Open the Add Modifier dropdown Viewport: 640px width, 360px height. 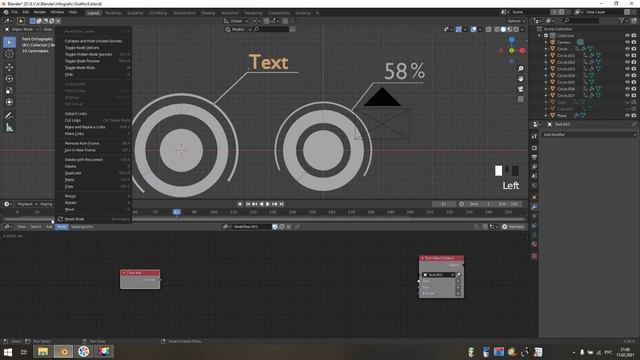[x=589, y=134]
